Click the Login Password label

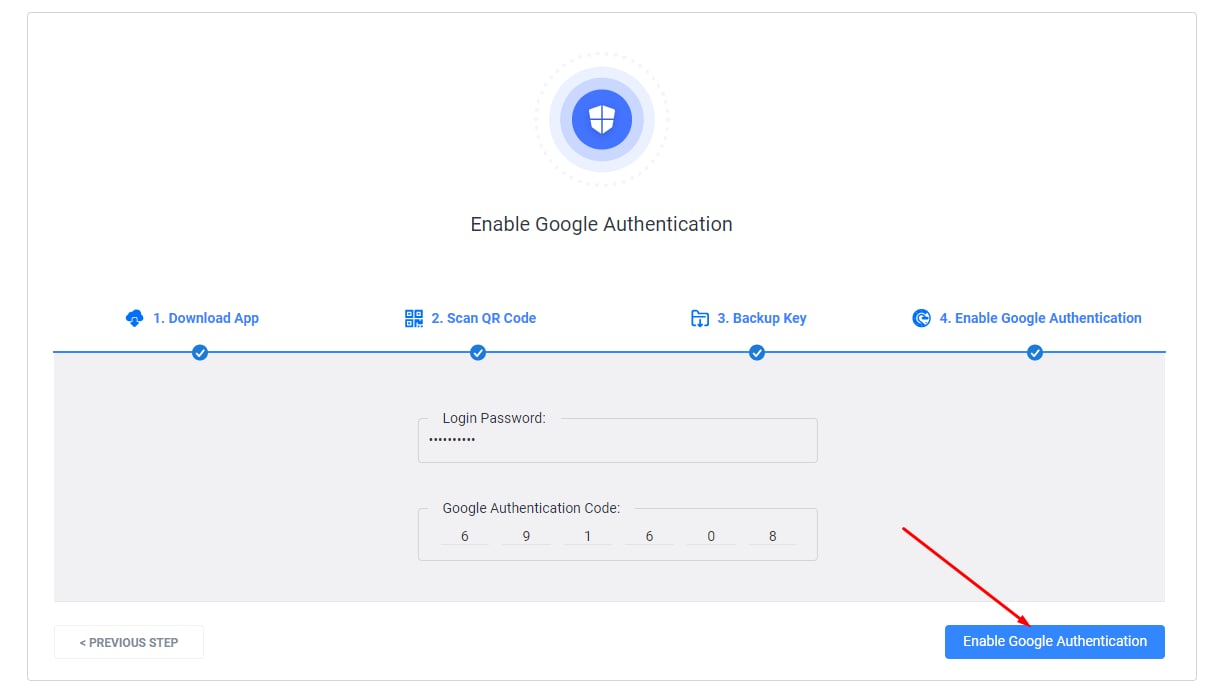(x=494, y=418)
